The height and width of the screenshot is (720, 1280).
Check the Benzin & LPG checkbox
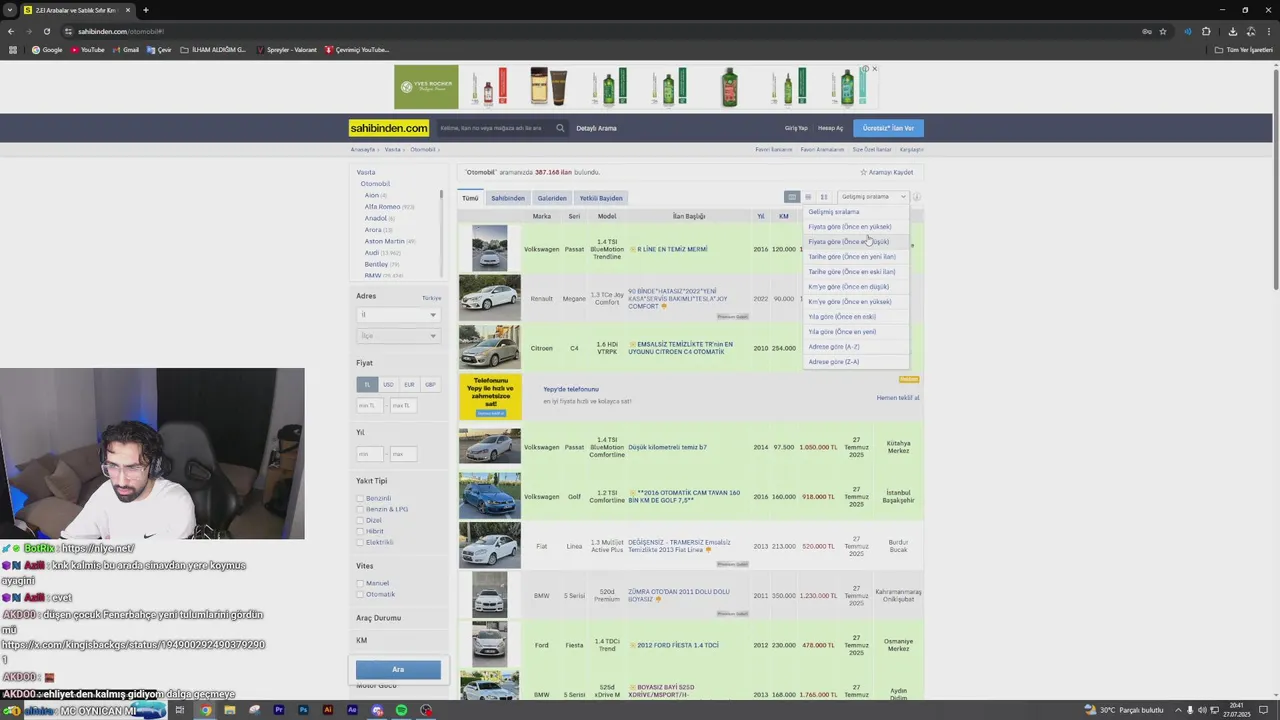coord(360,509)
